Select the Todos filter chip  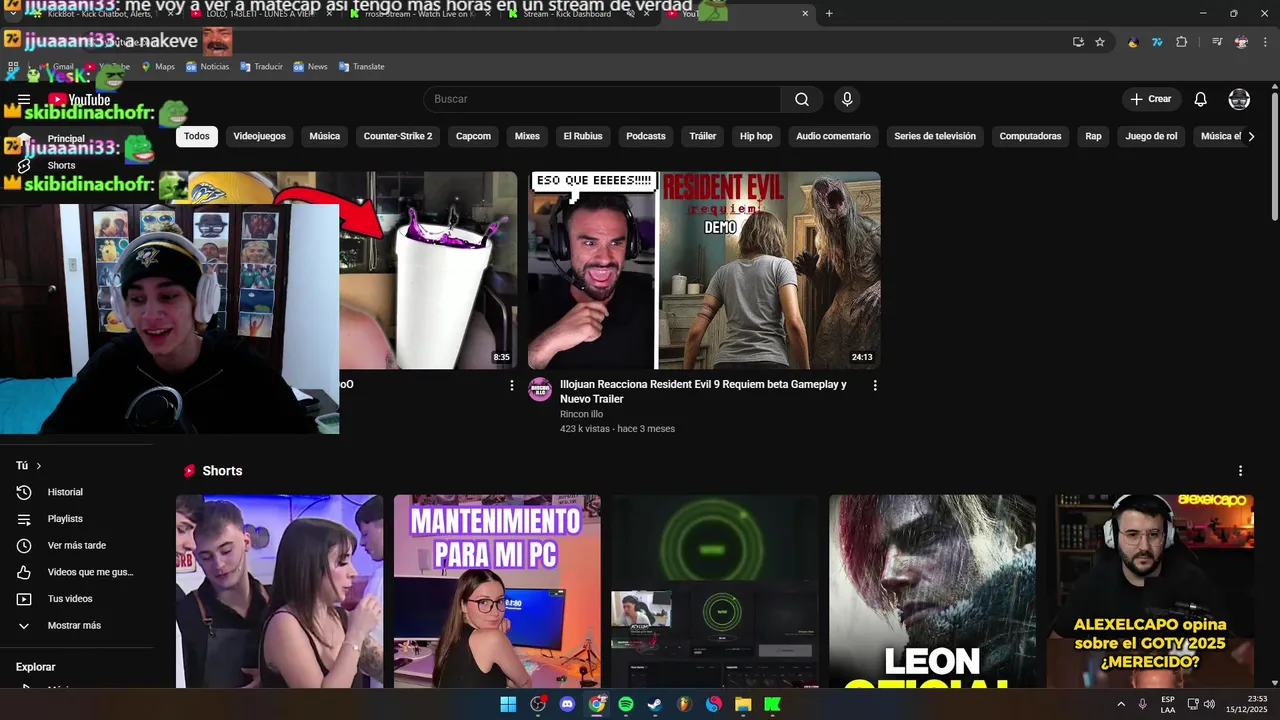pos(197,136)
